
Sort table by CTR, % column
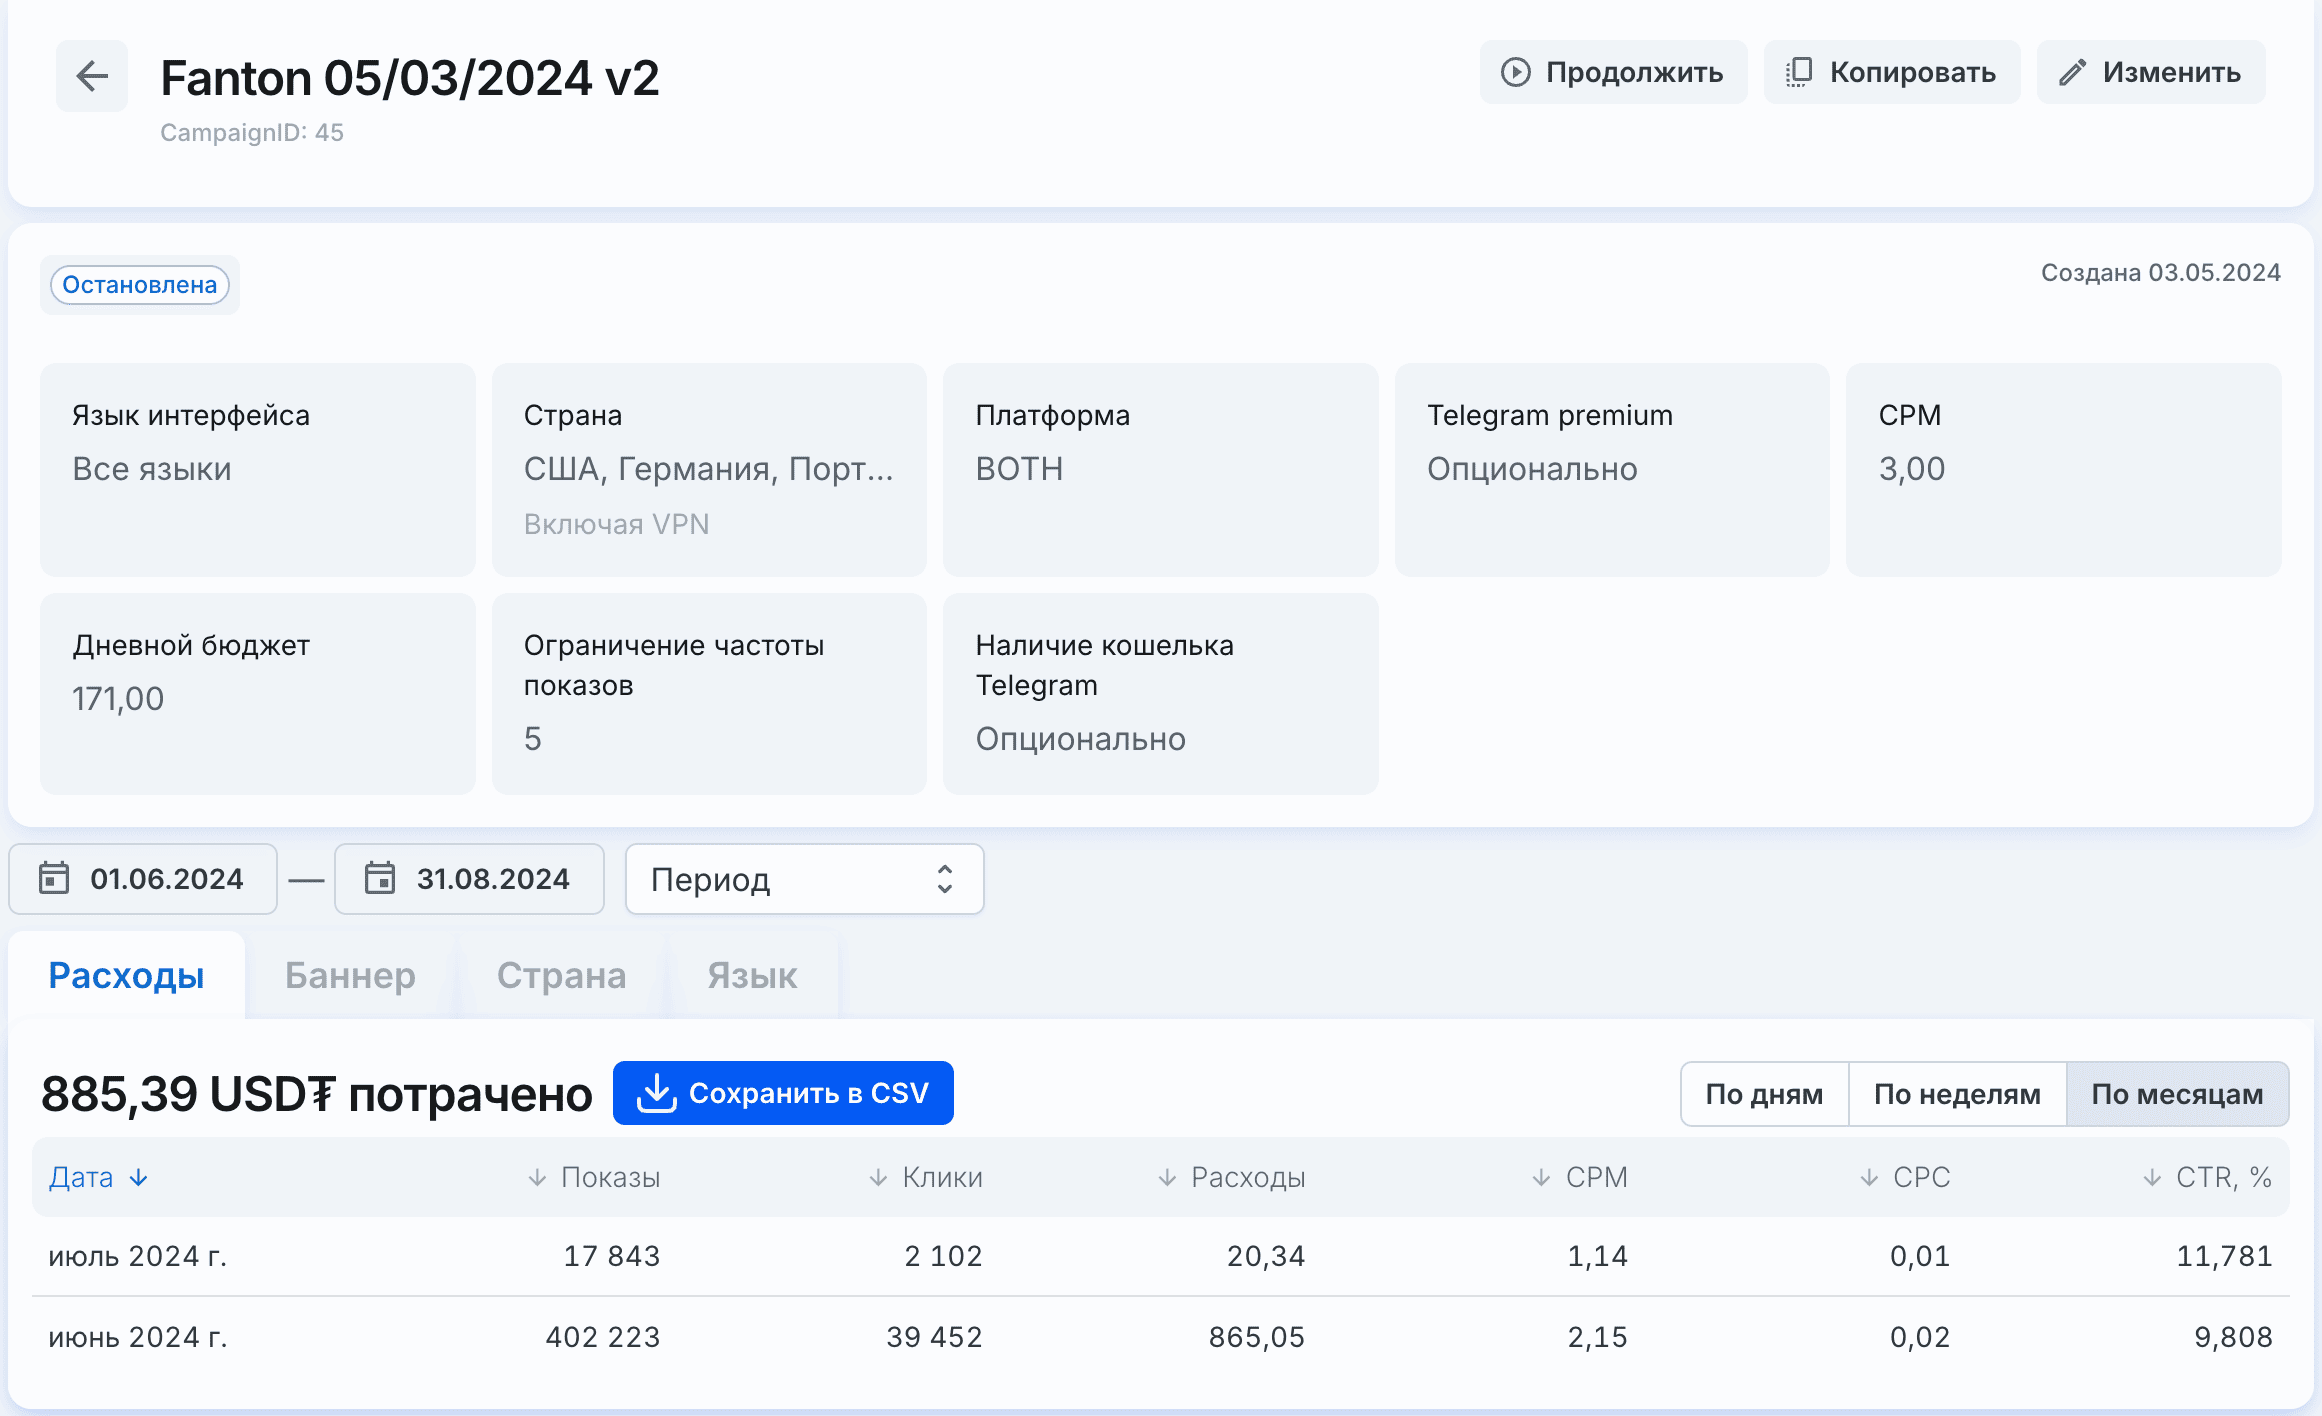click(2207, 1177)
